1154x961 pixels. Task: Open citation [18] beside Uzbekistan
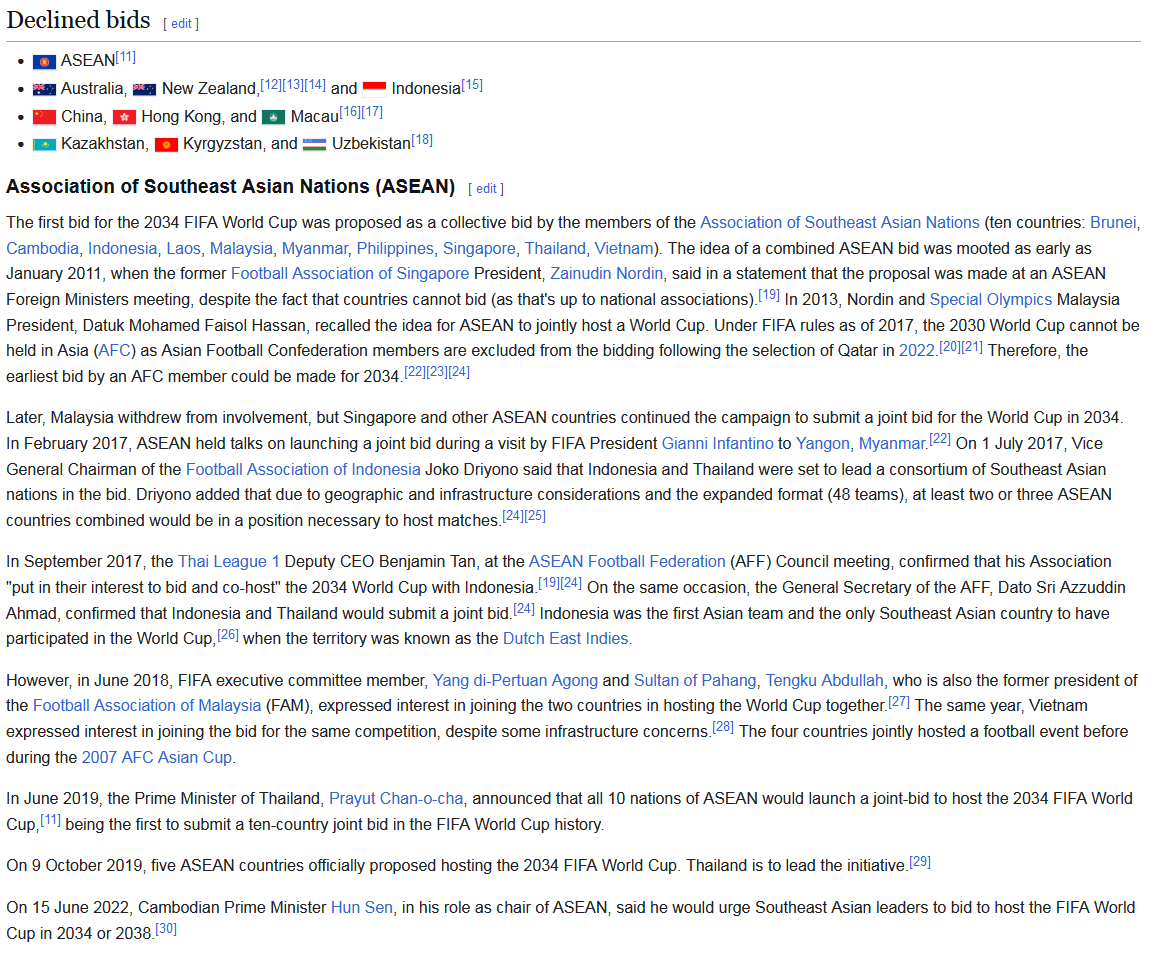coord(422,140)
